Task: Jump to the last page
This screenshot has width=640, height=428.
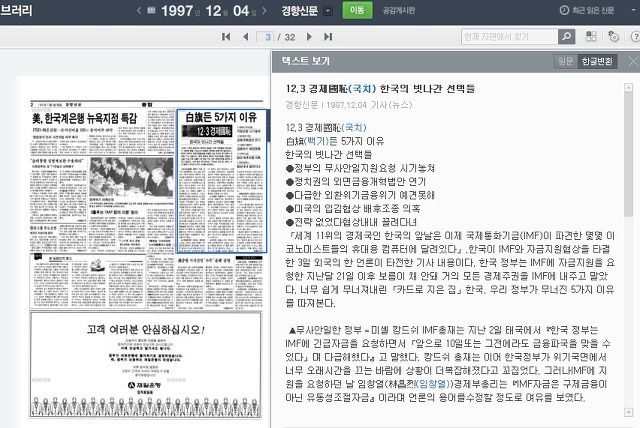Action: (x=328, y=37)
